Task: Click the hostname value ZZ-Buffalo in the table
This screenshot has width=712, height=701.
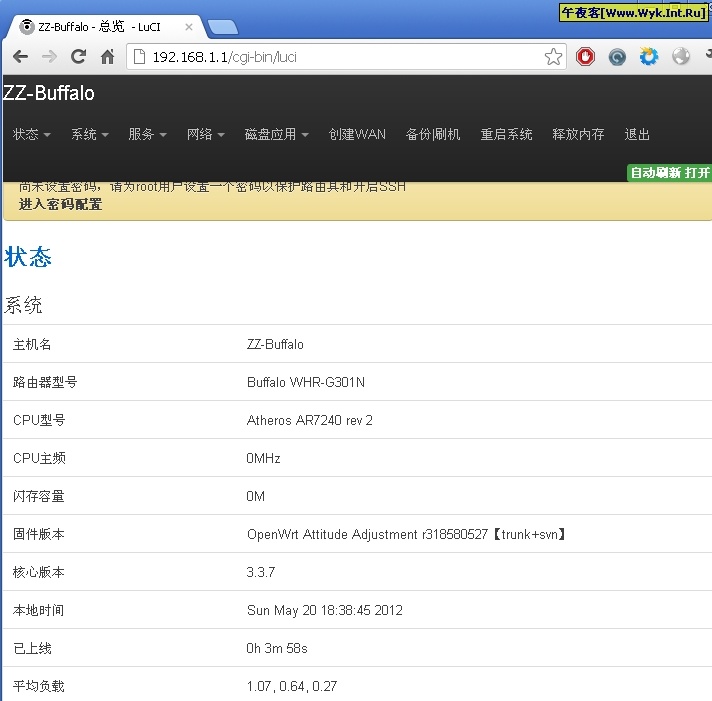Action: click(275, 344)
